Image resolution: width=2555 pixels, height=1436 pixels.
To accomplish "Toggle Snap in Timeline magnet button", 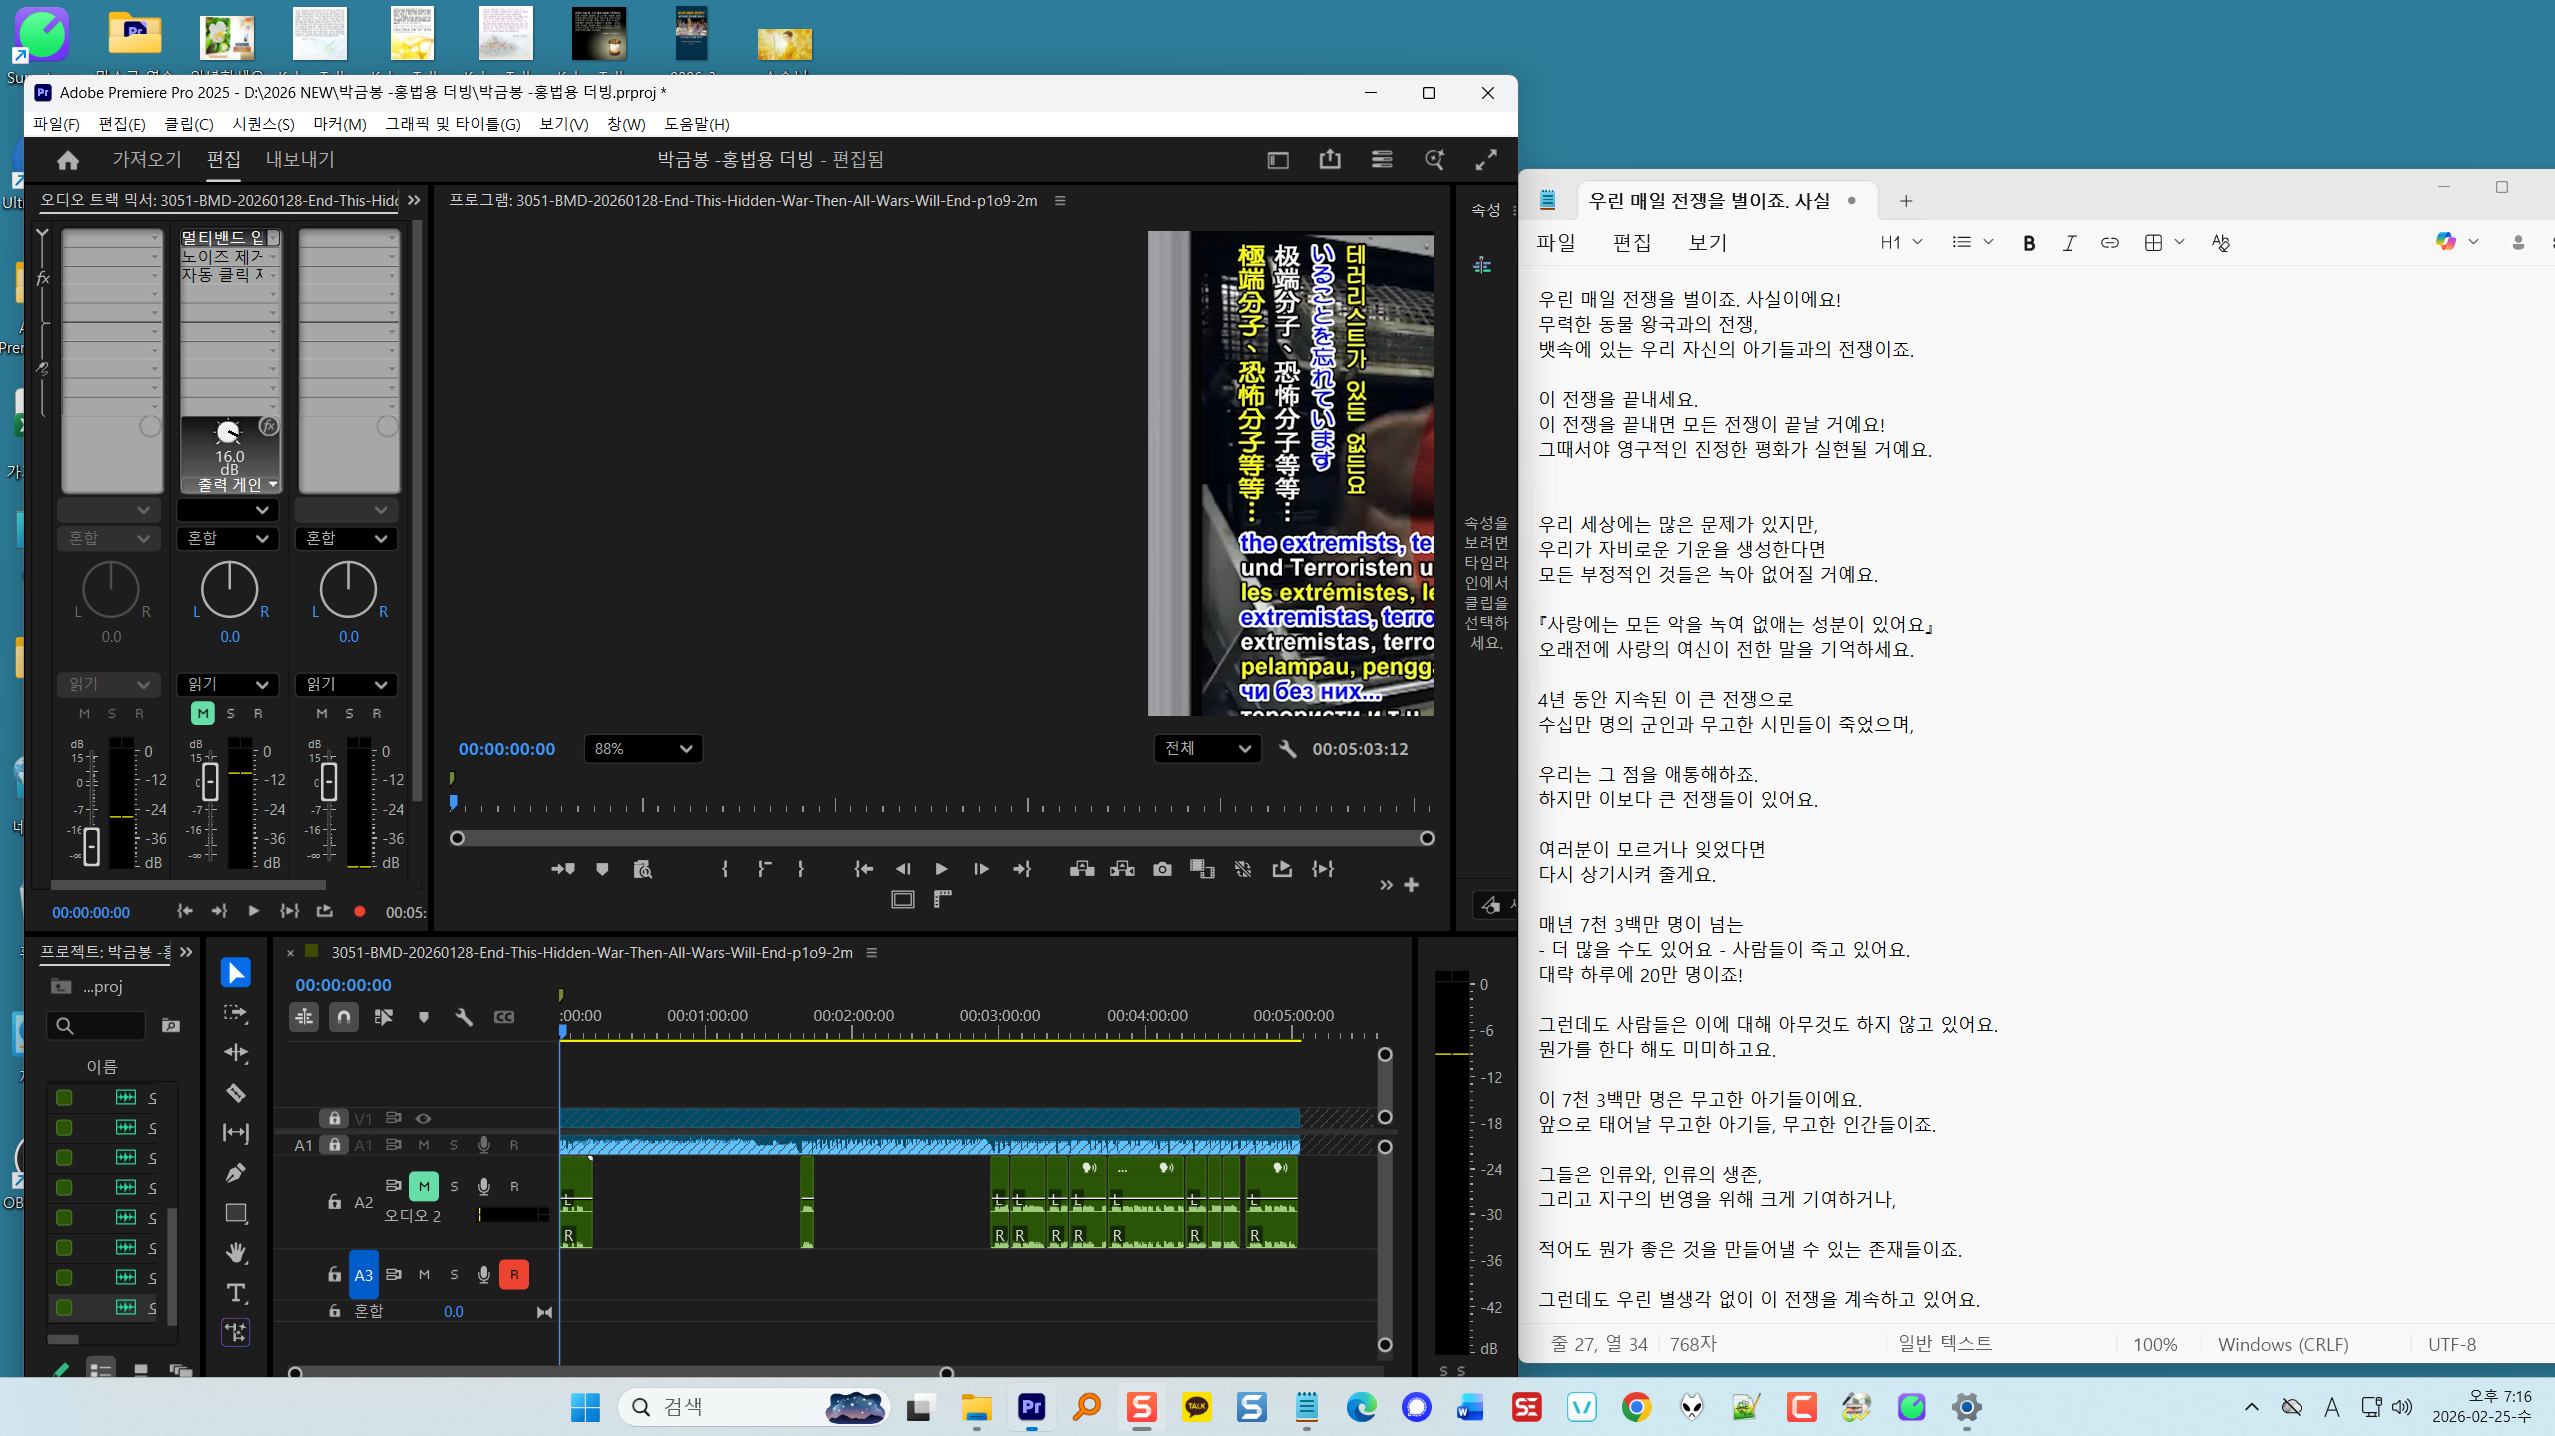I will click(343, 1017).
